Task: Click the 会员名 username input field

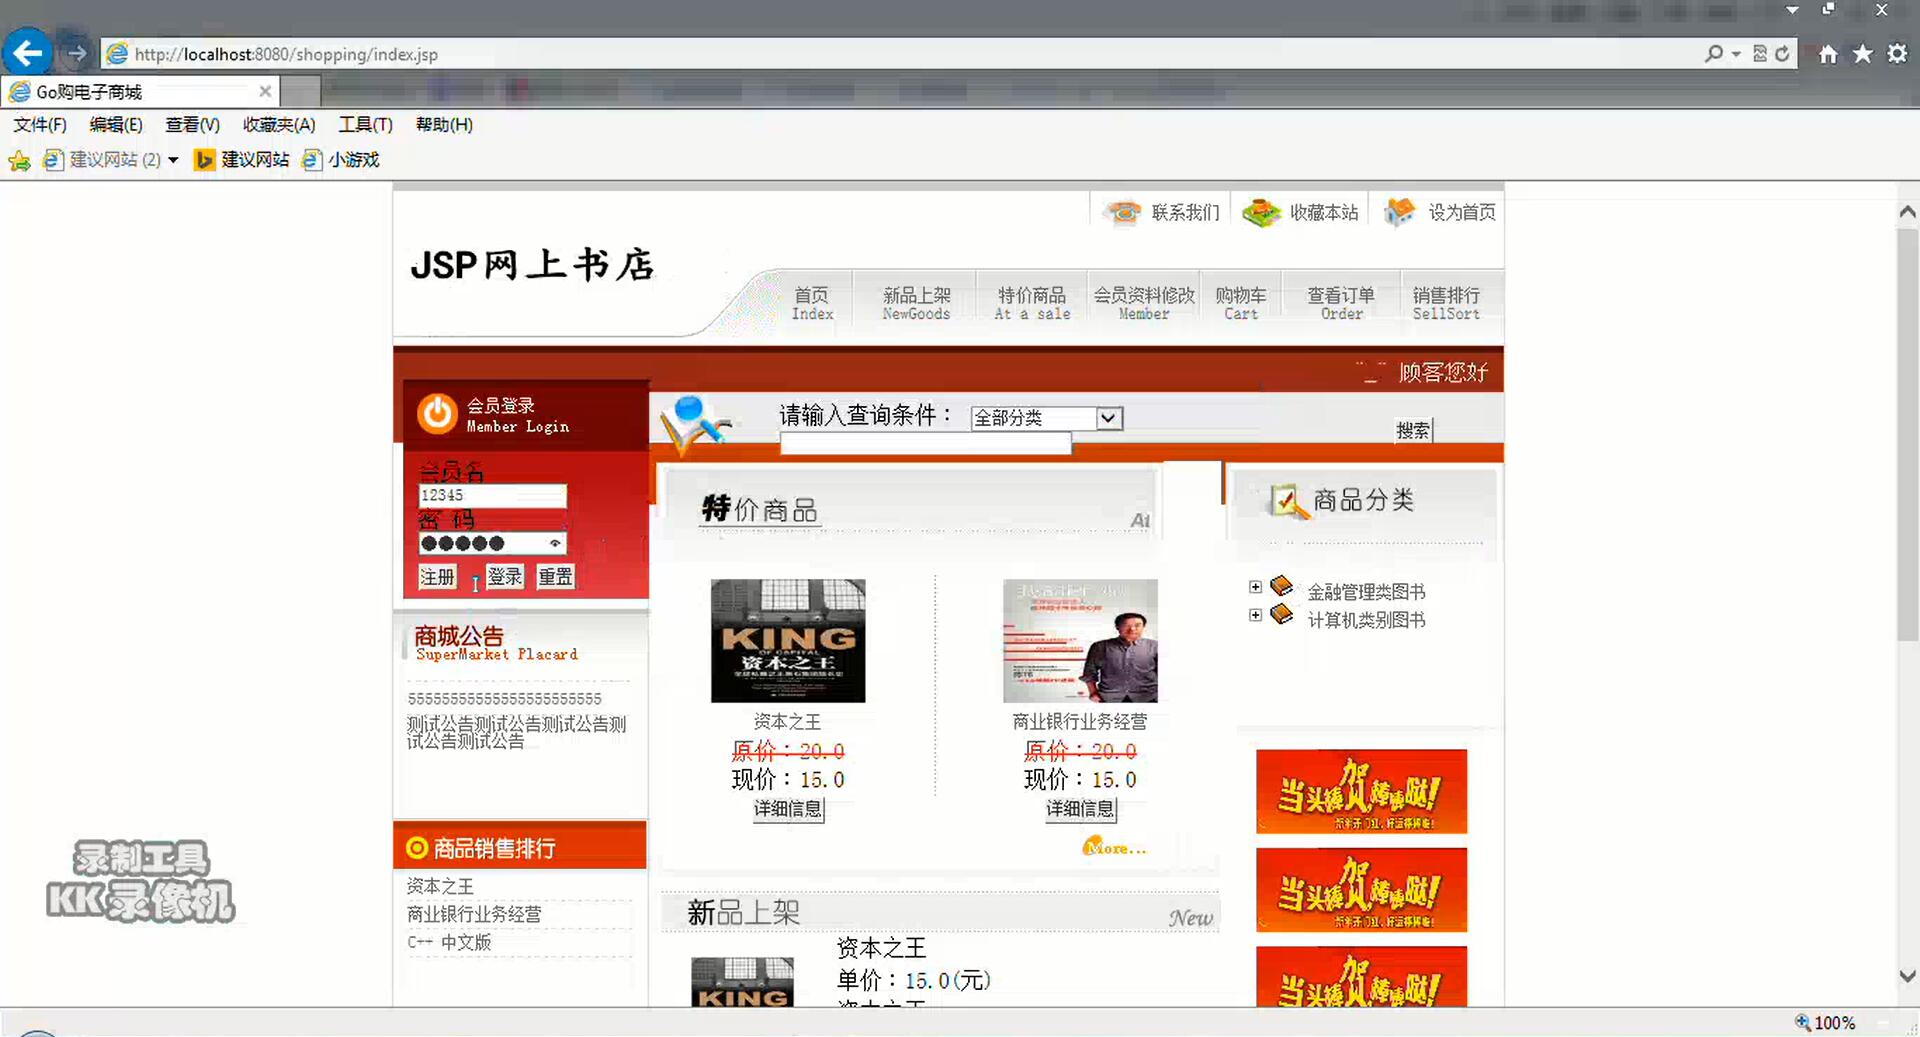Action: [x=492, y=495]
